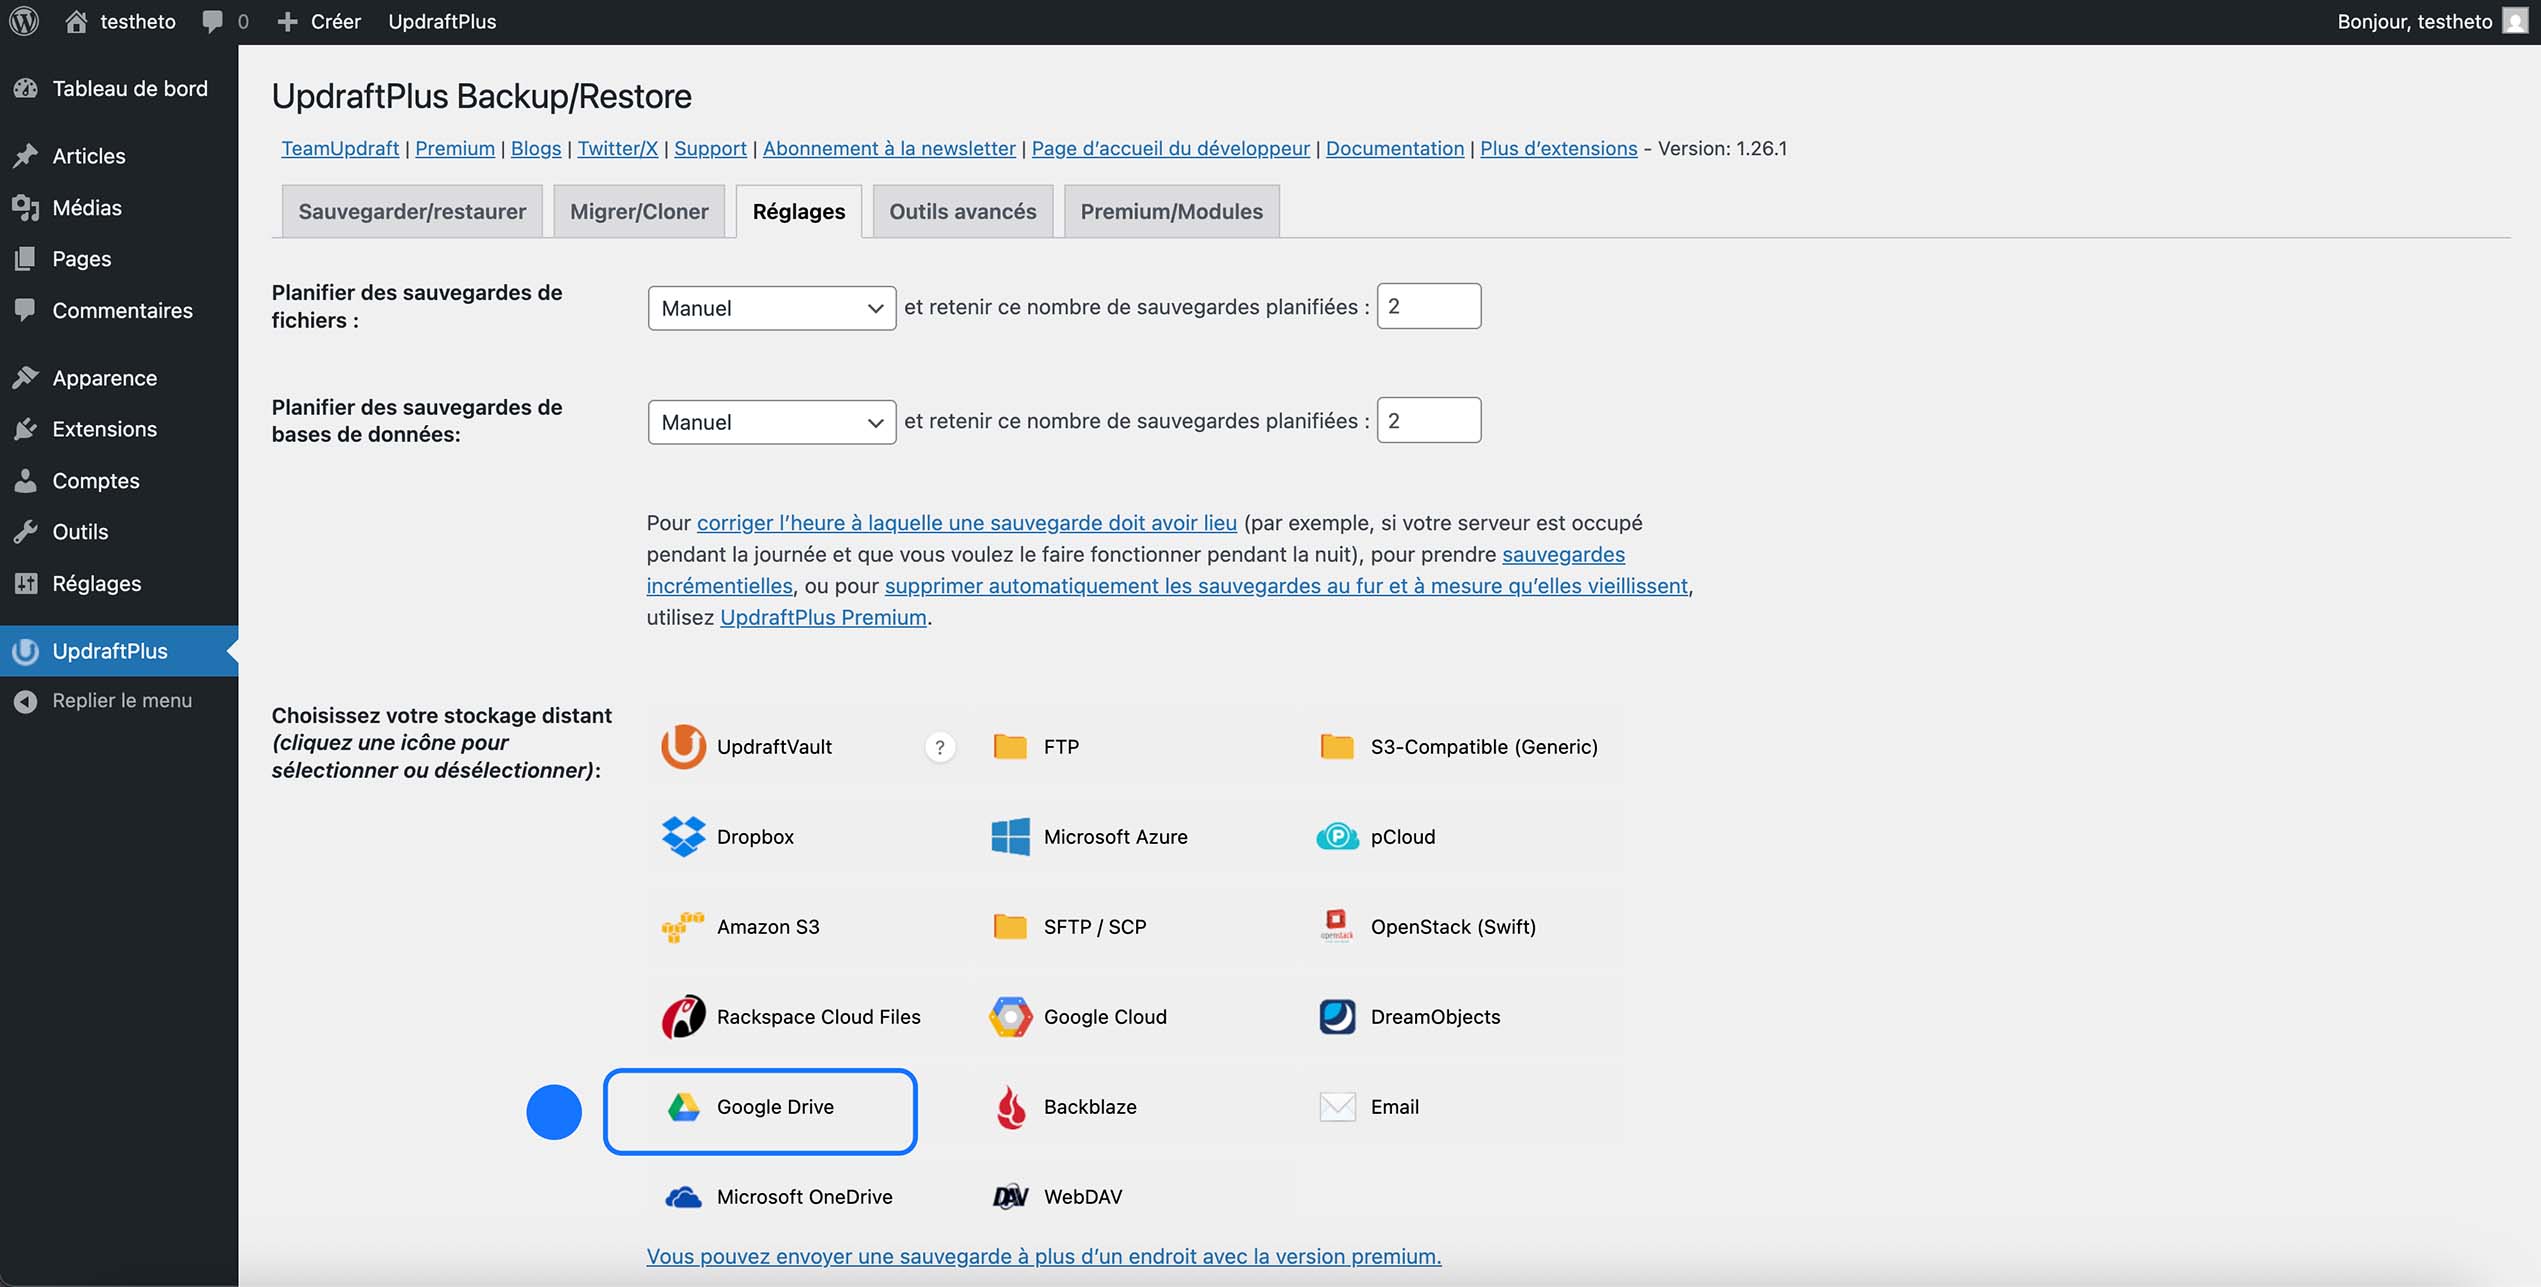Screen dimensions: 2541x1287
Task: Select the Microsoft Azure icon
Action: click(1010, 836)
